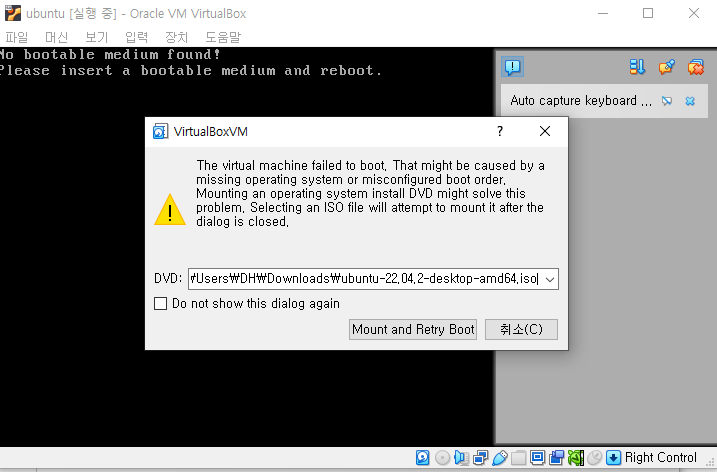Screen dimensions: 717x472
Task: Click the dialog help question mark button
Action: [x=500, y=132]
